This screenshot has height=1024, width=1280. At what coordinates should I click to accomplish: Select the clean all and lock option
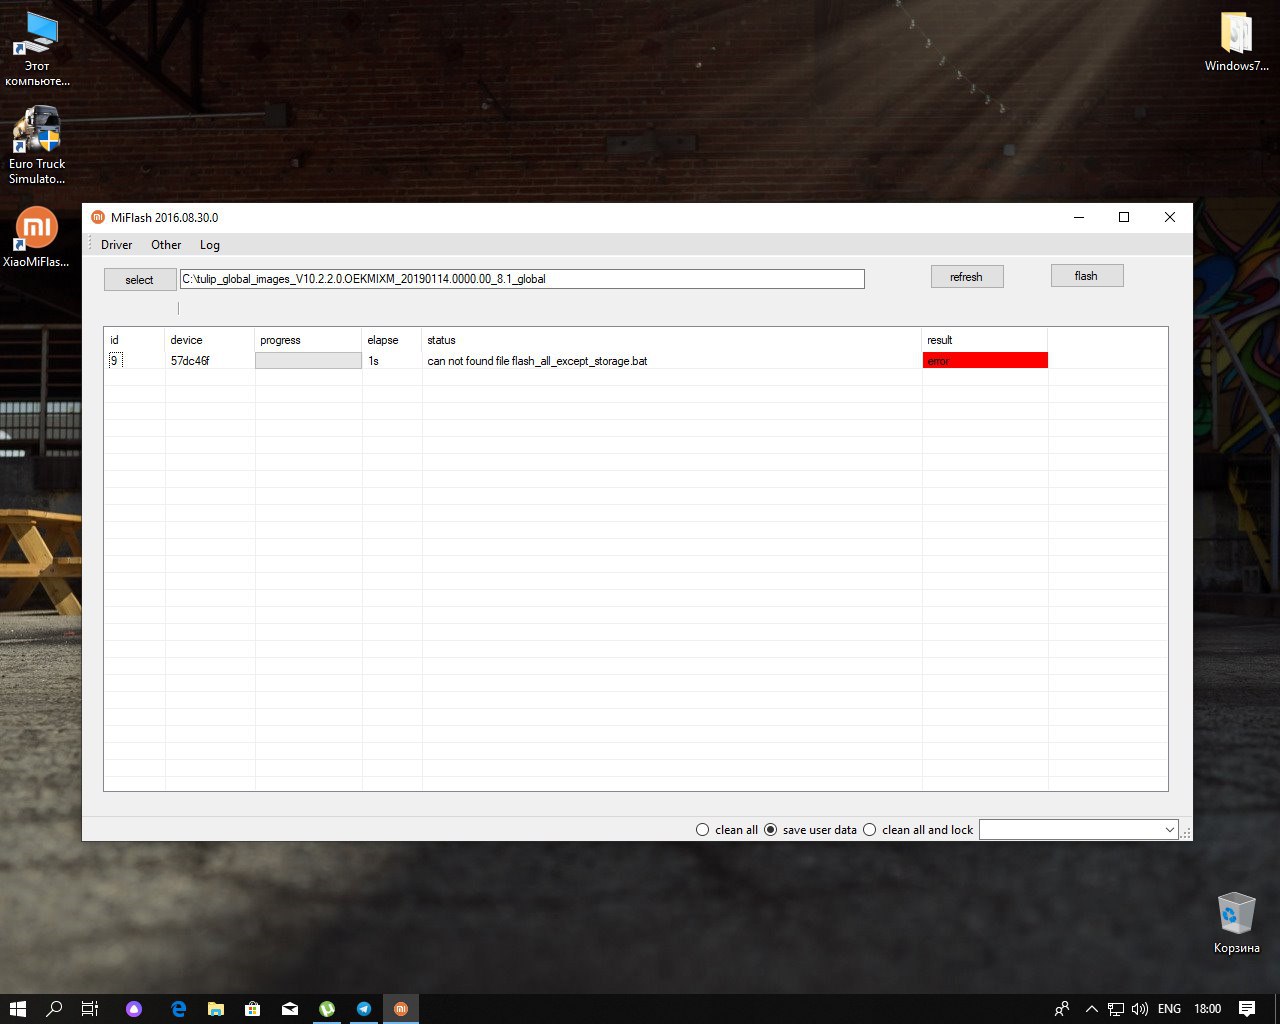(x=918, y=830)
